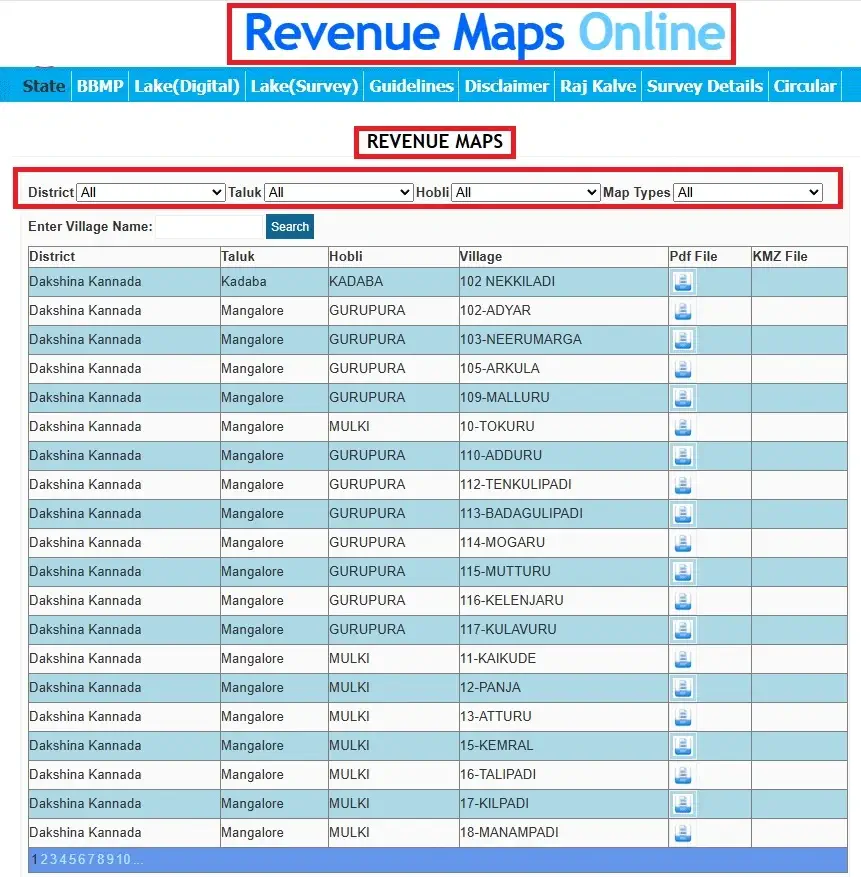Open results page 7
Image resolution: width=861 pixels, height=877 pixels.
click(x=90, y=859)
